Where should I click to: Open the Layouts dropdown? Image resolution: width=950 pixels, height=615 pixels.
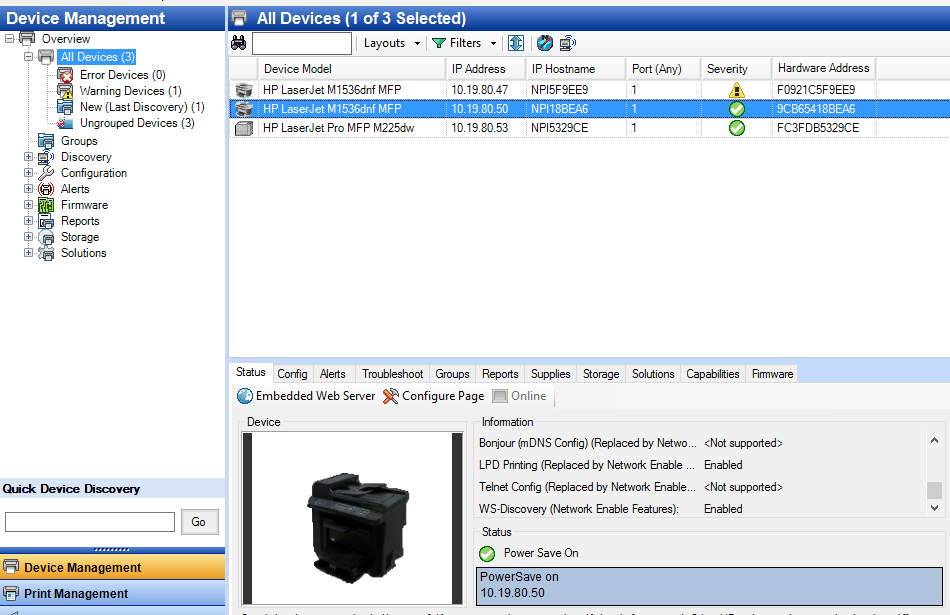pos(391,43)
